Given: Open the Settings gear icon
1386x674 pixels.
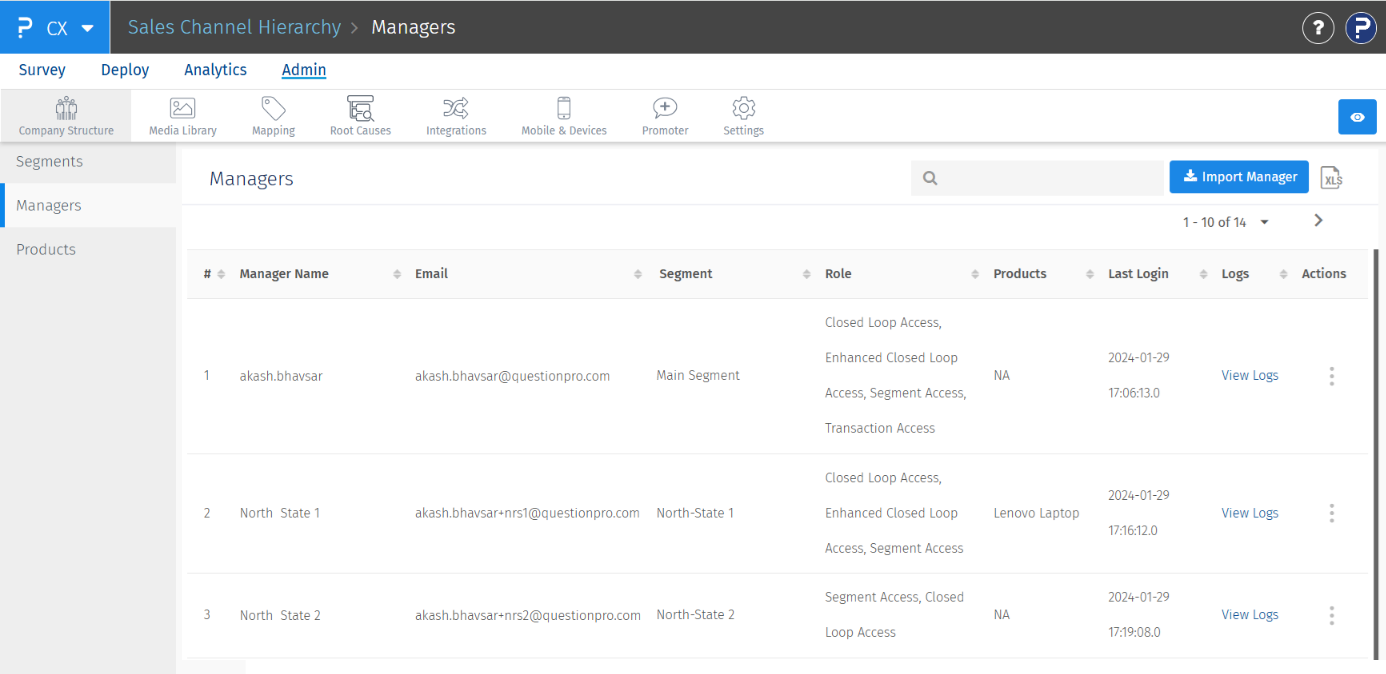Looking at the screenshot, I should tap(743, 108).
